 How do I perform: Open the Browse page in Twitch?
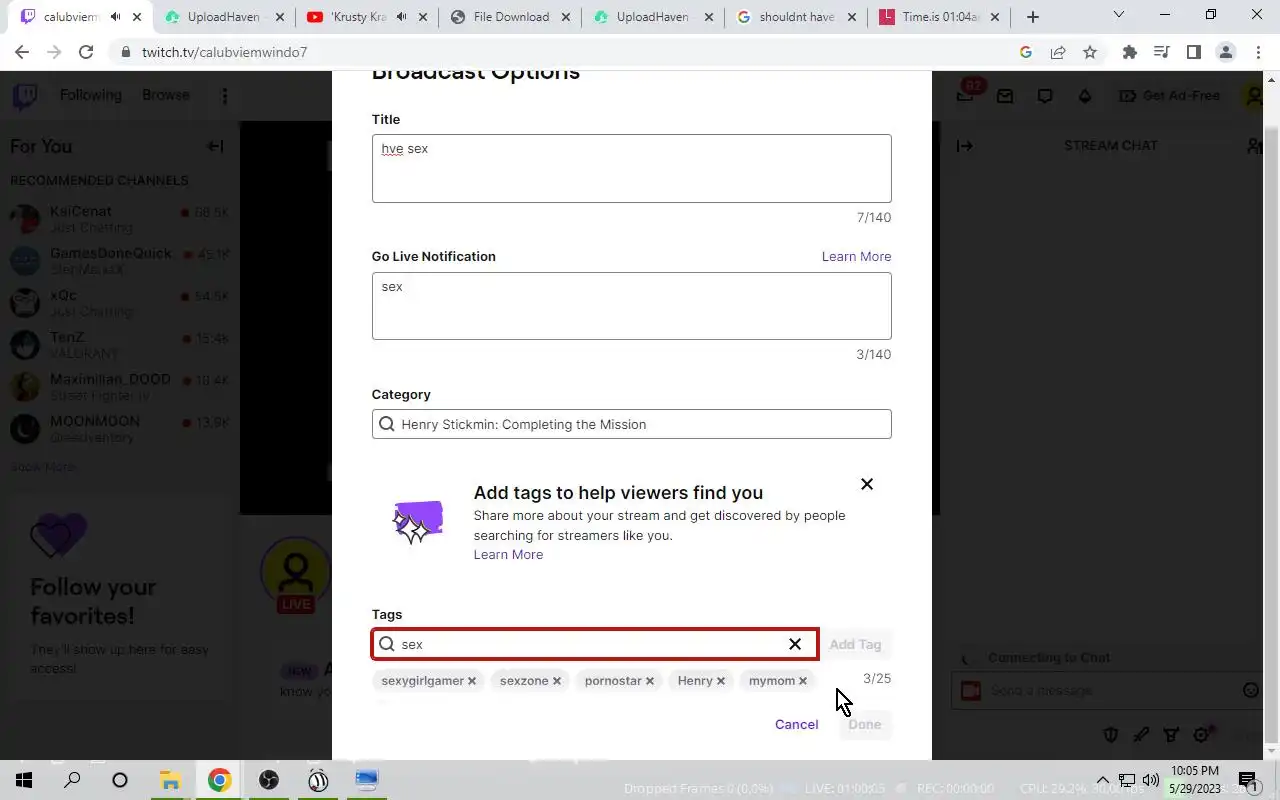(x=165, y=95)
